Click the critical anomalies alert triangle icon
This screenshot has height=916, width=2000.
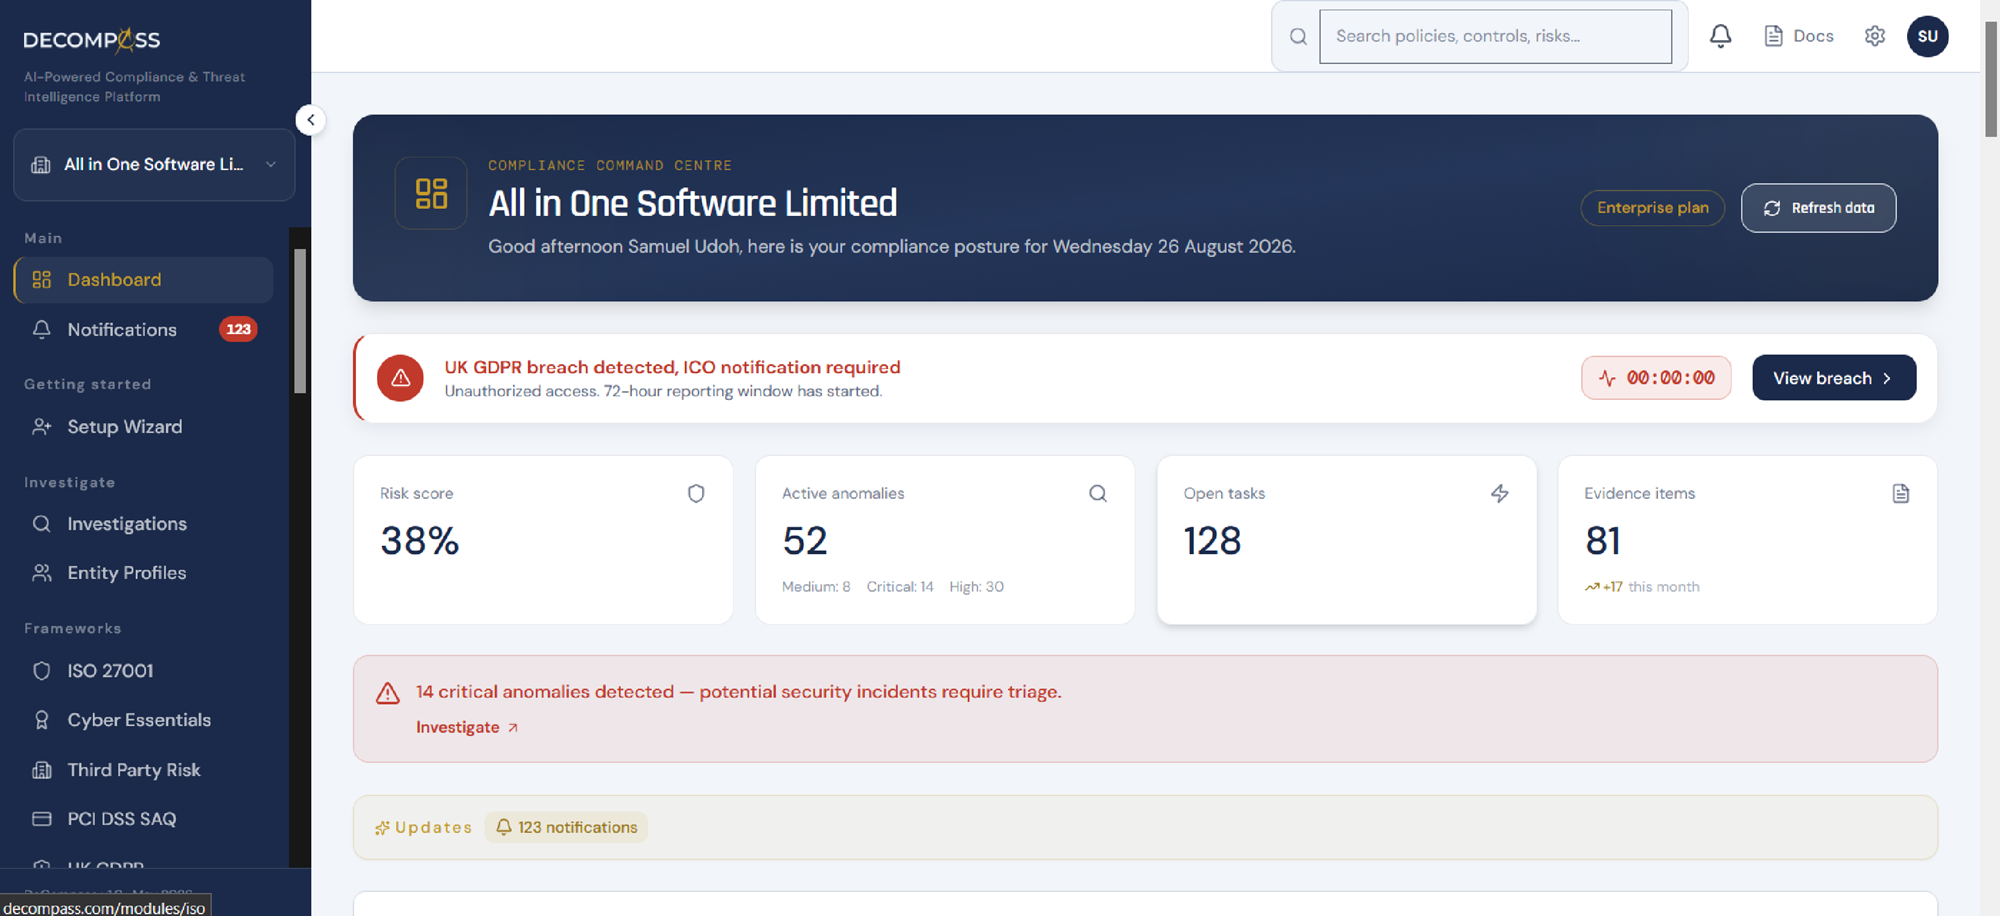[x=388, y=693]
